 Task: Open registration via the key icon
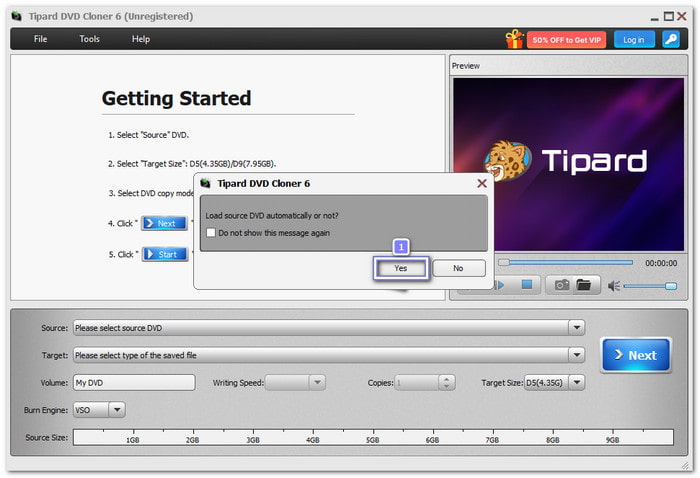[671, 39]
